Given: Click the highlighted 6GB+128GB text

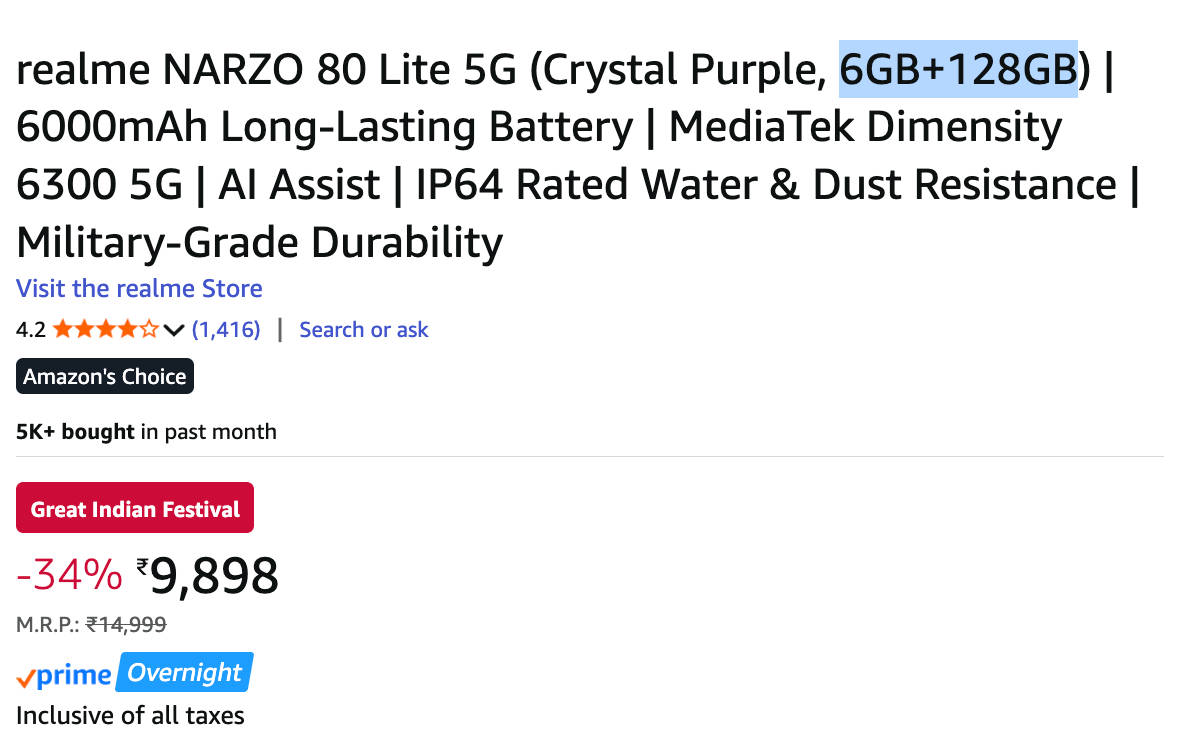Looking at the screenshot, I should (958, 68).
